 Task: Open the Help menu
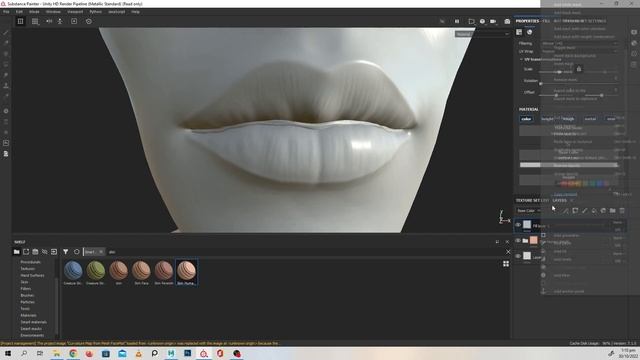click(x=135, y=12)
